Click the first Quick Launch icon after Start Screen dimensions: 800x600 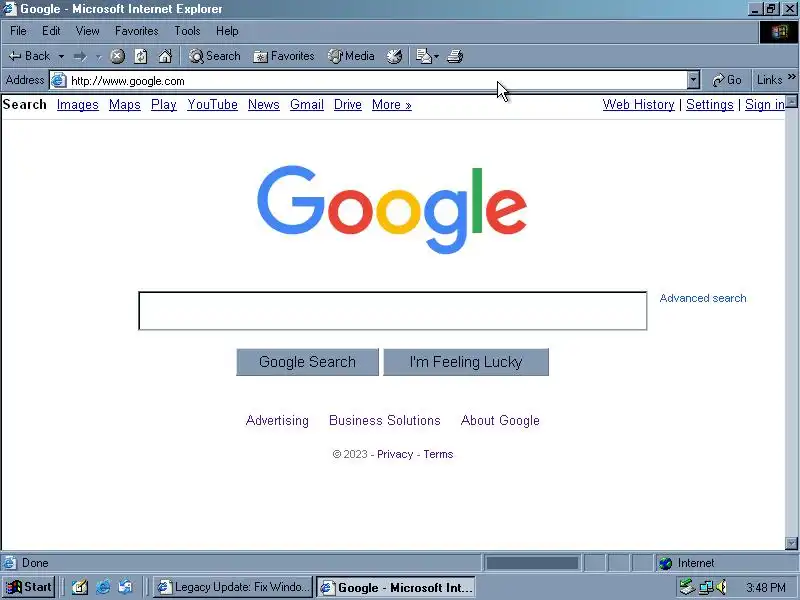(x=79, y=587)
